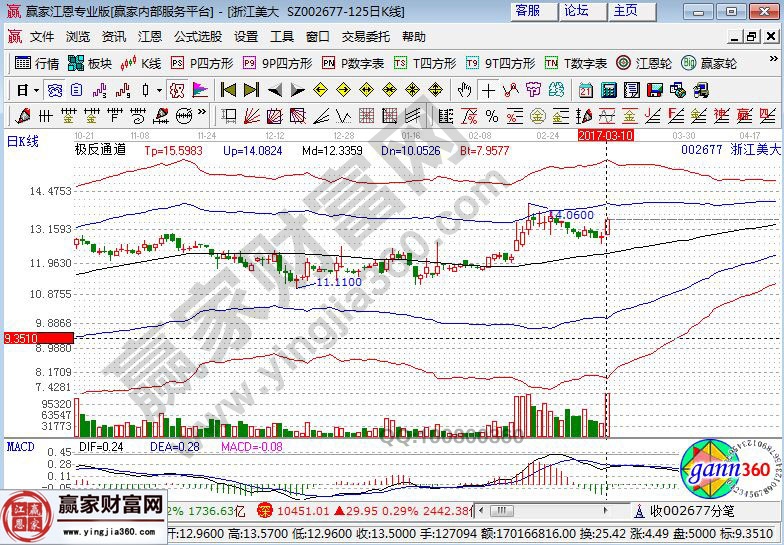Click the 节 solar term icon
Image resolution: width=784 pixels, height=545 pixels.
(534, 90)
